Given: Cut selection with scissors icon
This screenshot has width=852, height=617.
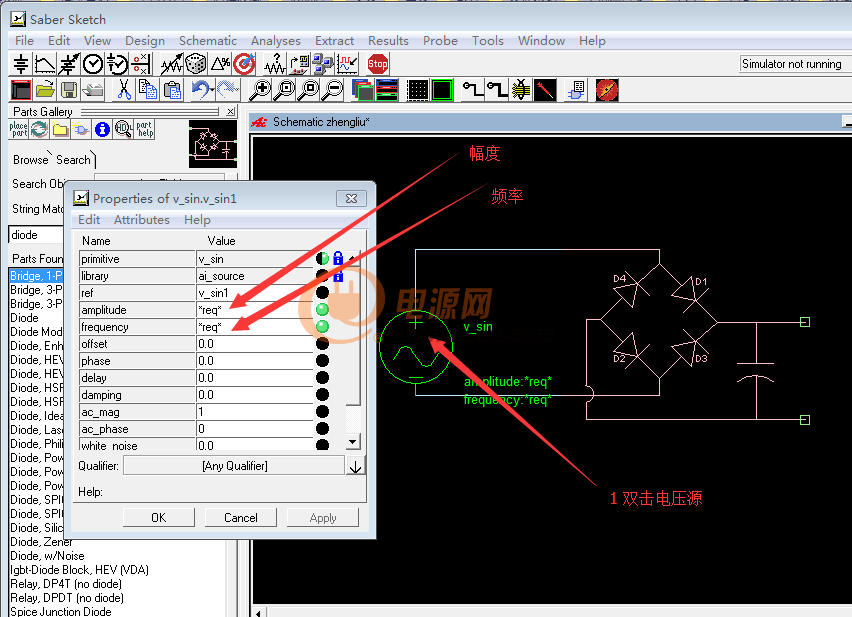Looking at the screenshot, I should coord(124,90).
